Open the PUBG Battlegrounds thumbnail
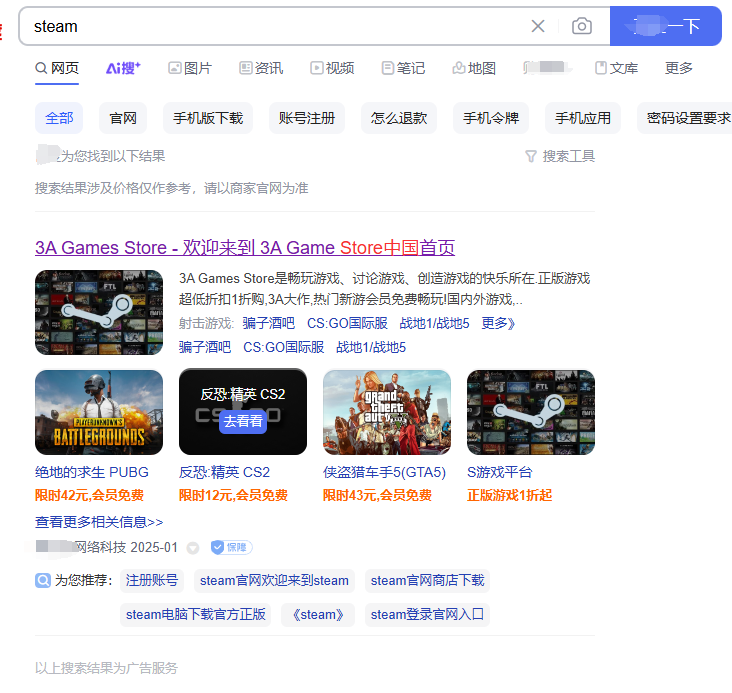732x693 pixels. coord(99,412)
